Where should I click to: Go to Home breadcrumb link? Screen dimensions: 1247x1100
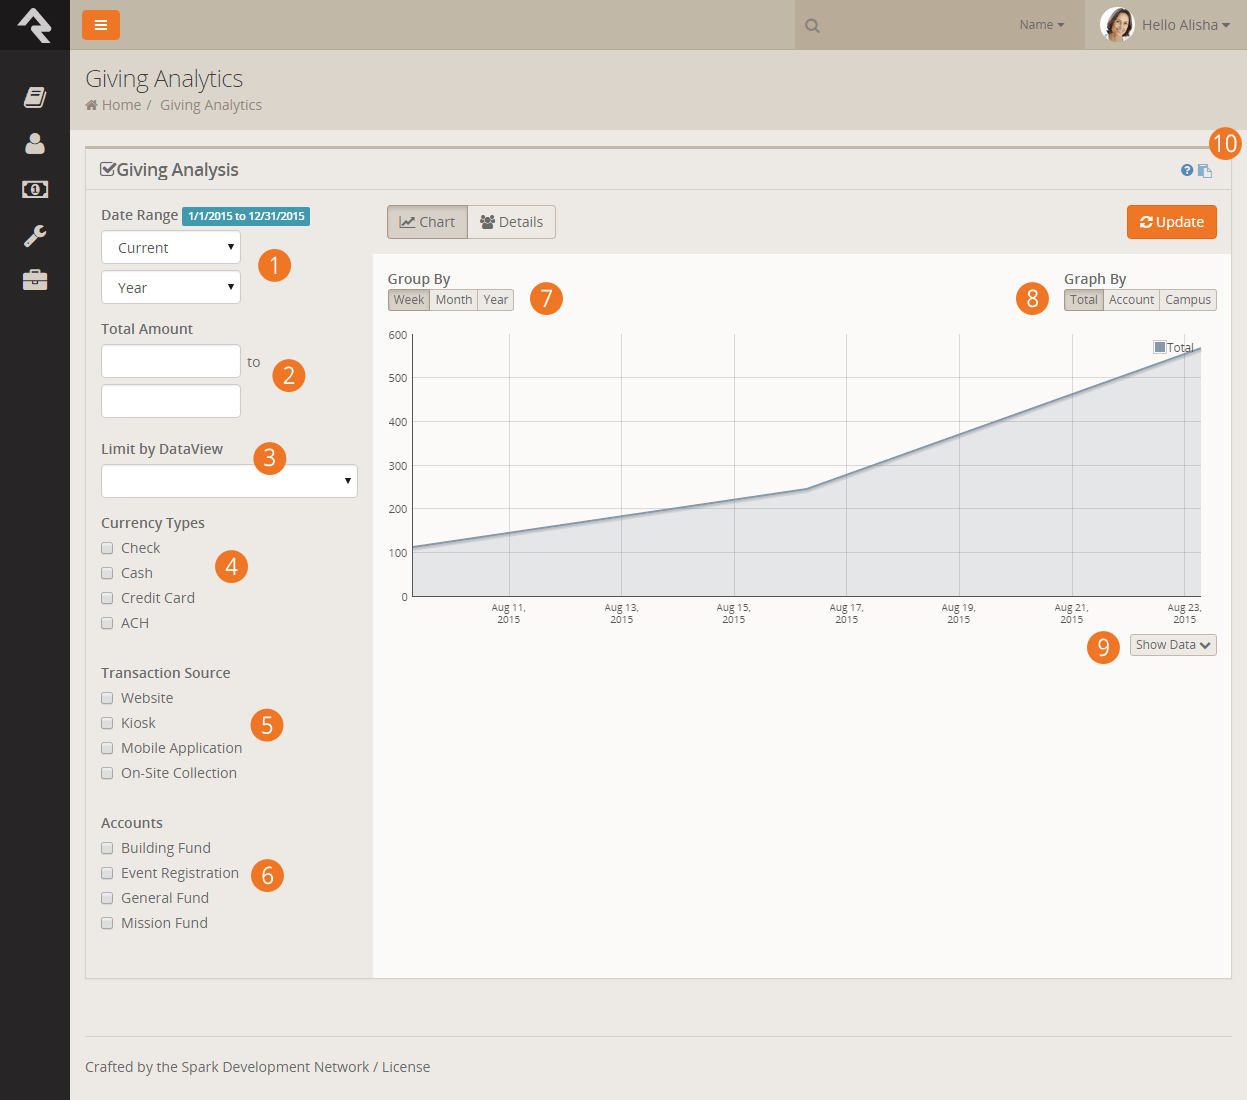pyautogui.click(x=121, y=105)
